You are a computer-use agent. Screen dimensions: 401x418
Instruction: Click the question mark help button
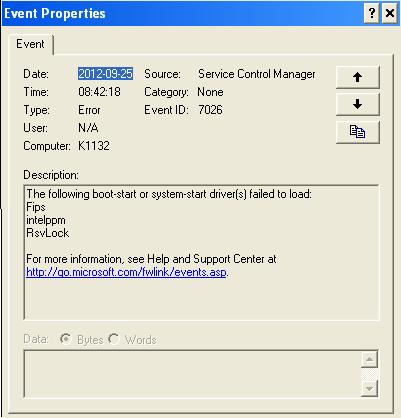372,14
